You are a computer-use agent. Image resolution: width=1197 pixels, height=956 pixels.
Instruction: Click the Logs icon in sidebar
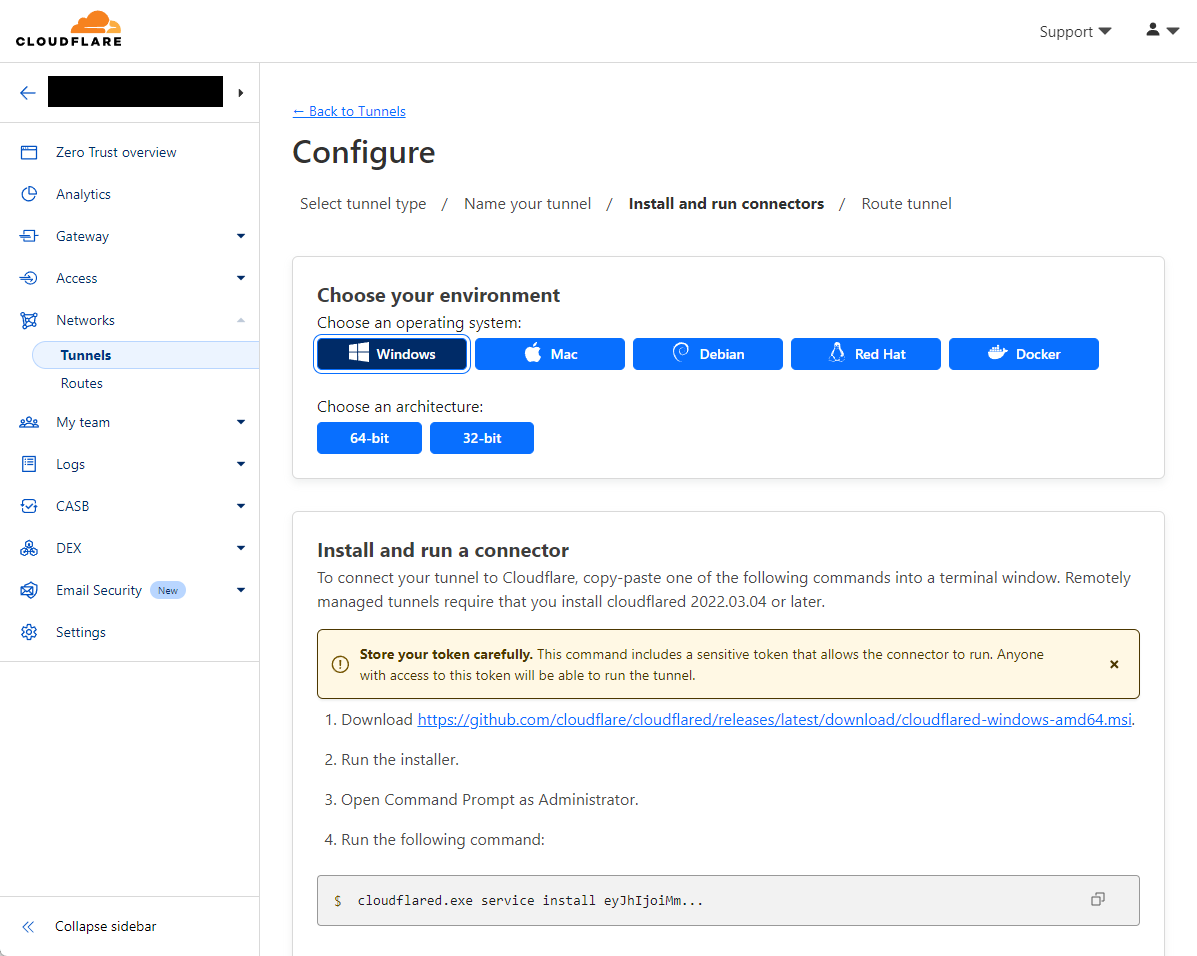pos(29,464)
